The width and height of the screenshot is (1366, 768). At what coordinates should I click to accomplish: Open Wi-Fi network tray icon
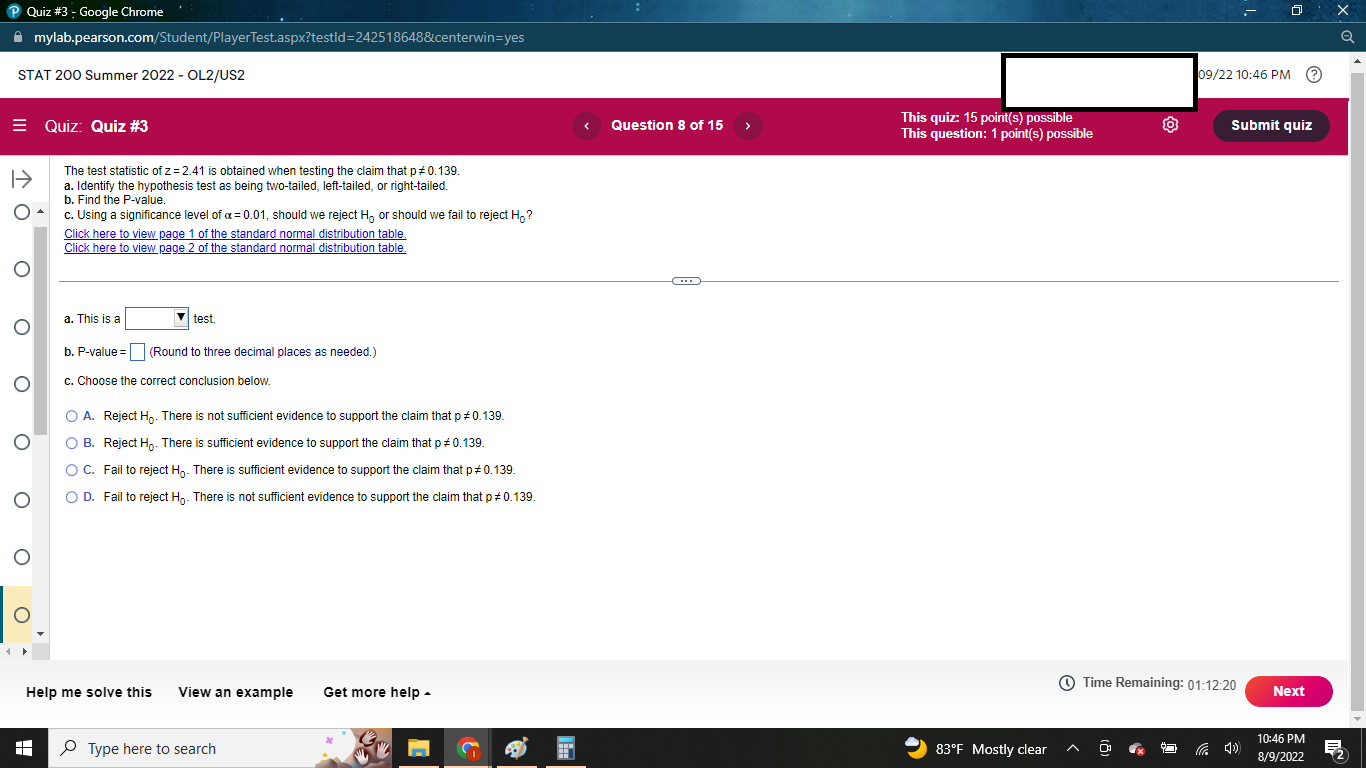tap(1201, 749)
